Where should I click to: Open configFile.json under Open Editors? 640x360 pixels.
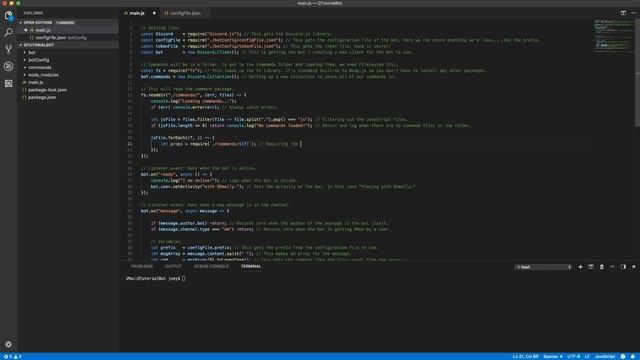(x=51, y=38)
